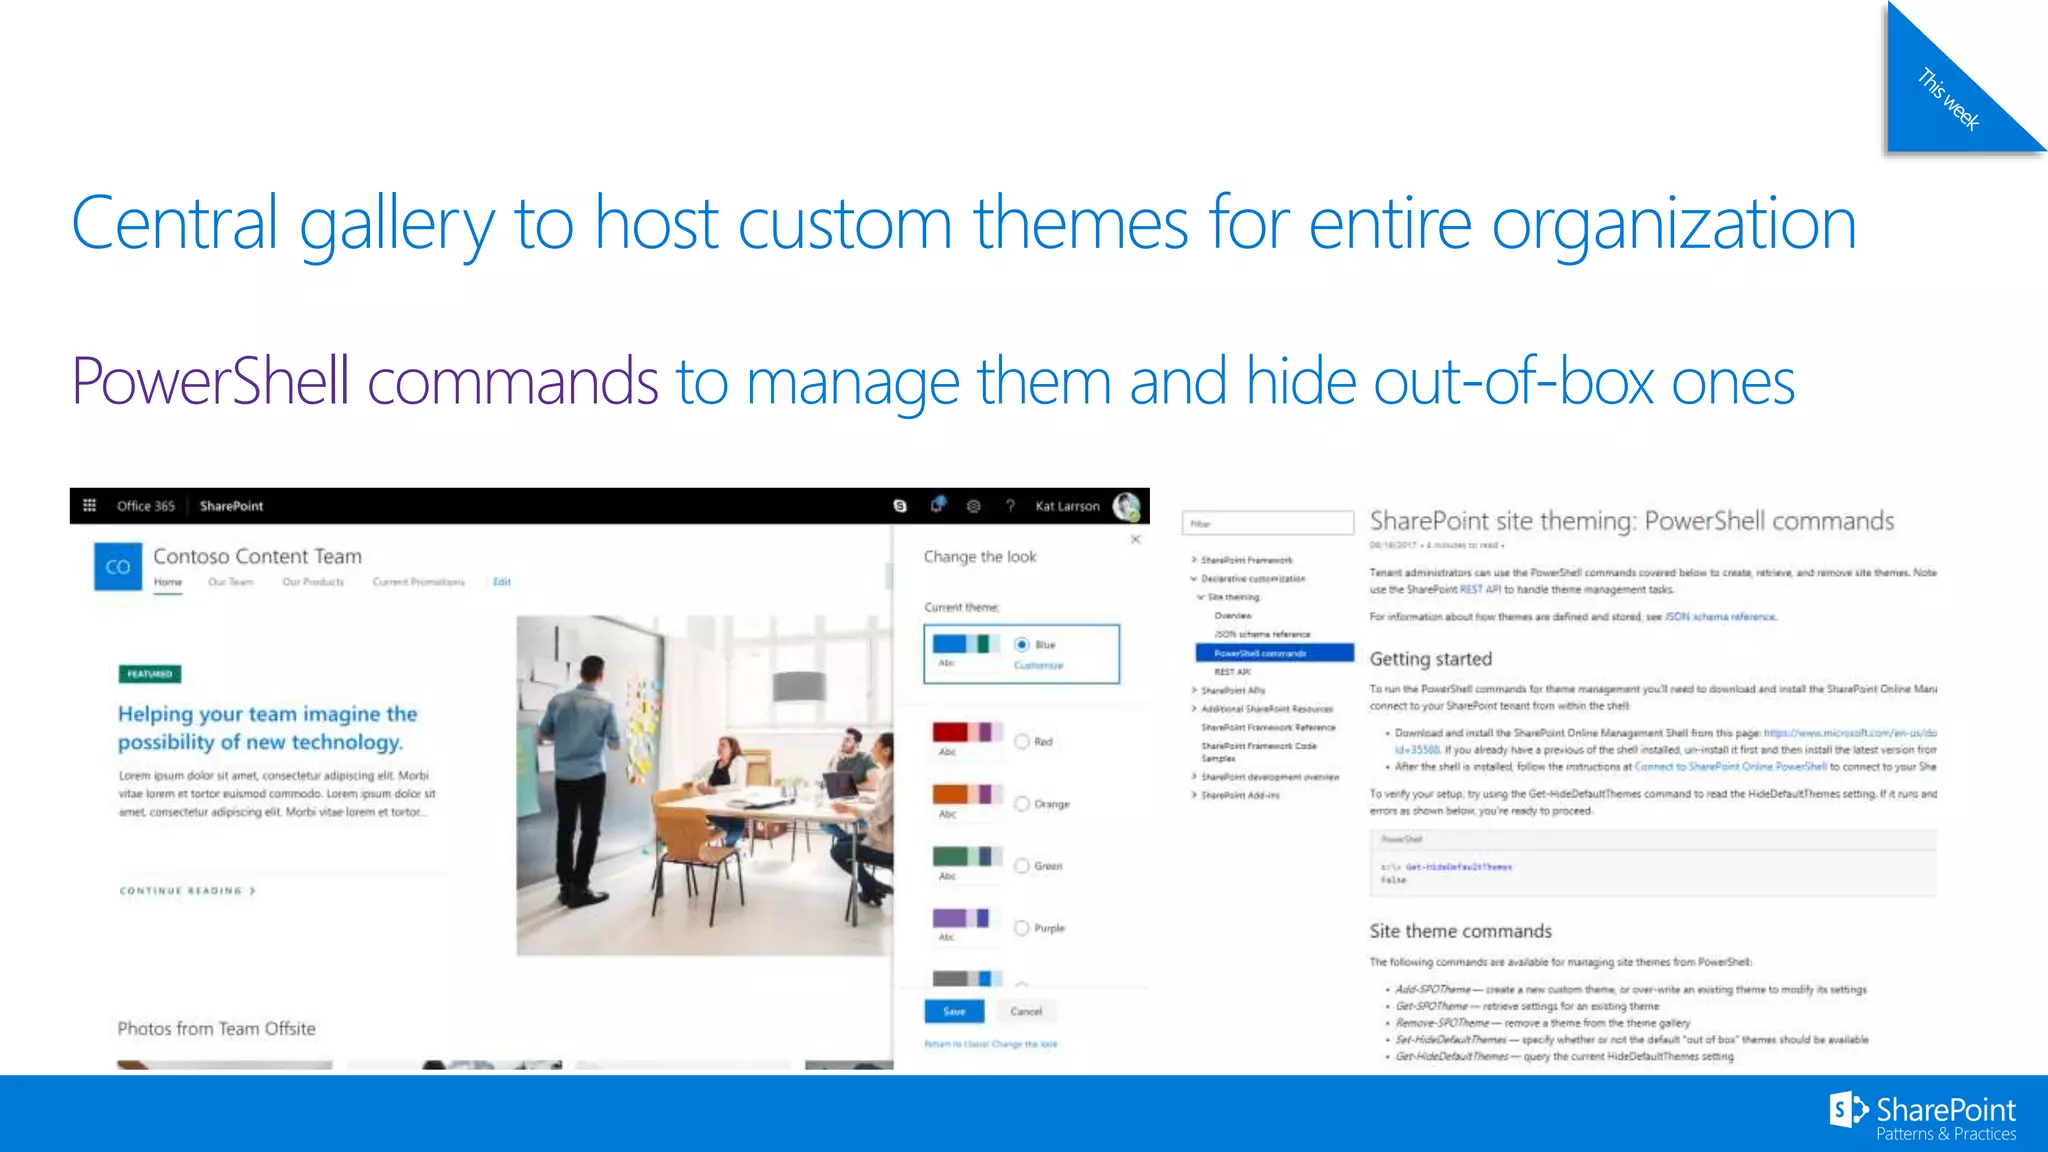Screen dimensions: 2048x1152
Task: Click the Get-HideDefaultThemes code line
Action: [1459, 867]
